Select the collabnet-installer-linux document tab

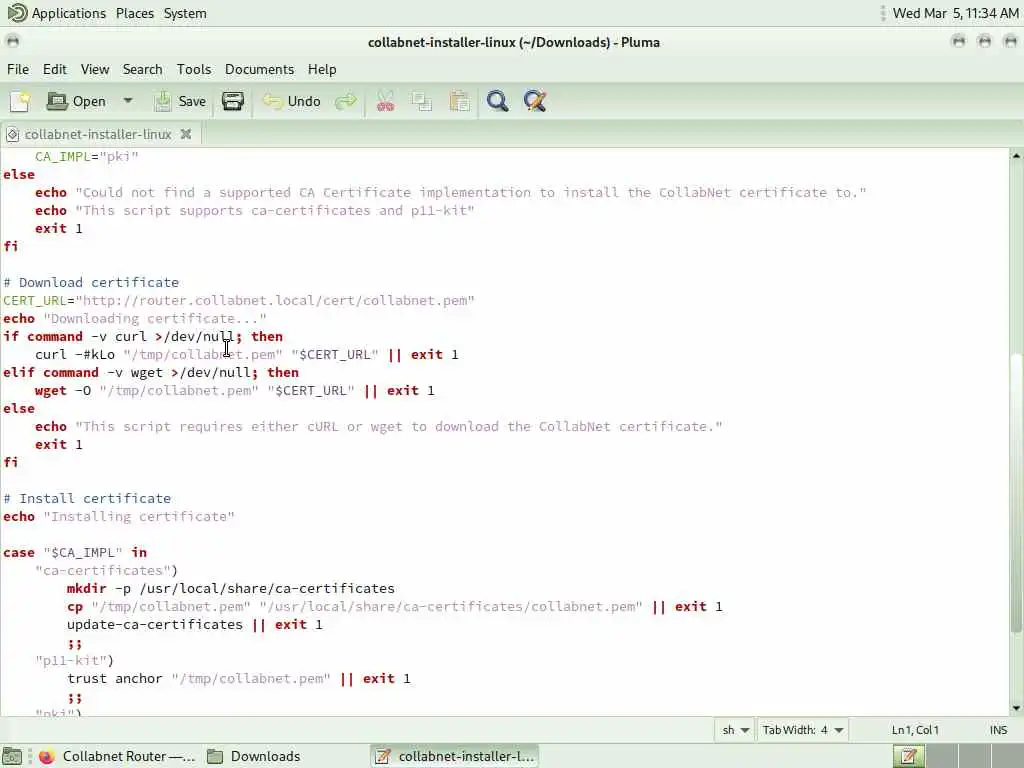pyautogui.click(x=98, y=135)
